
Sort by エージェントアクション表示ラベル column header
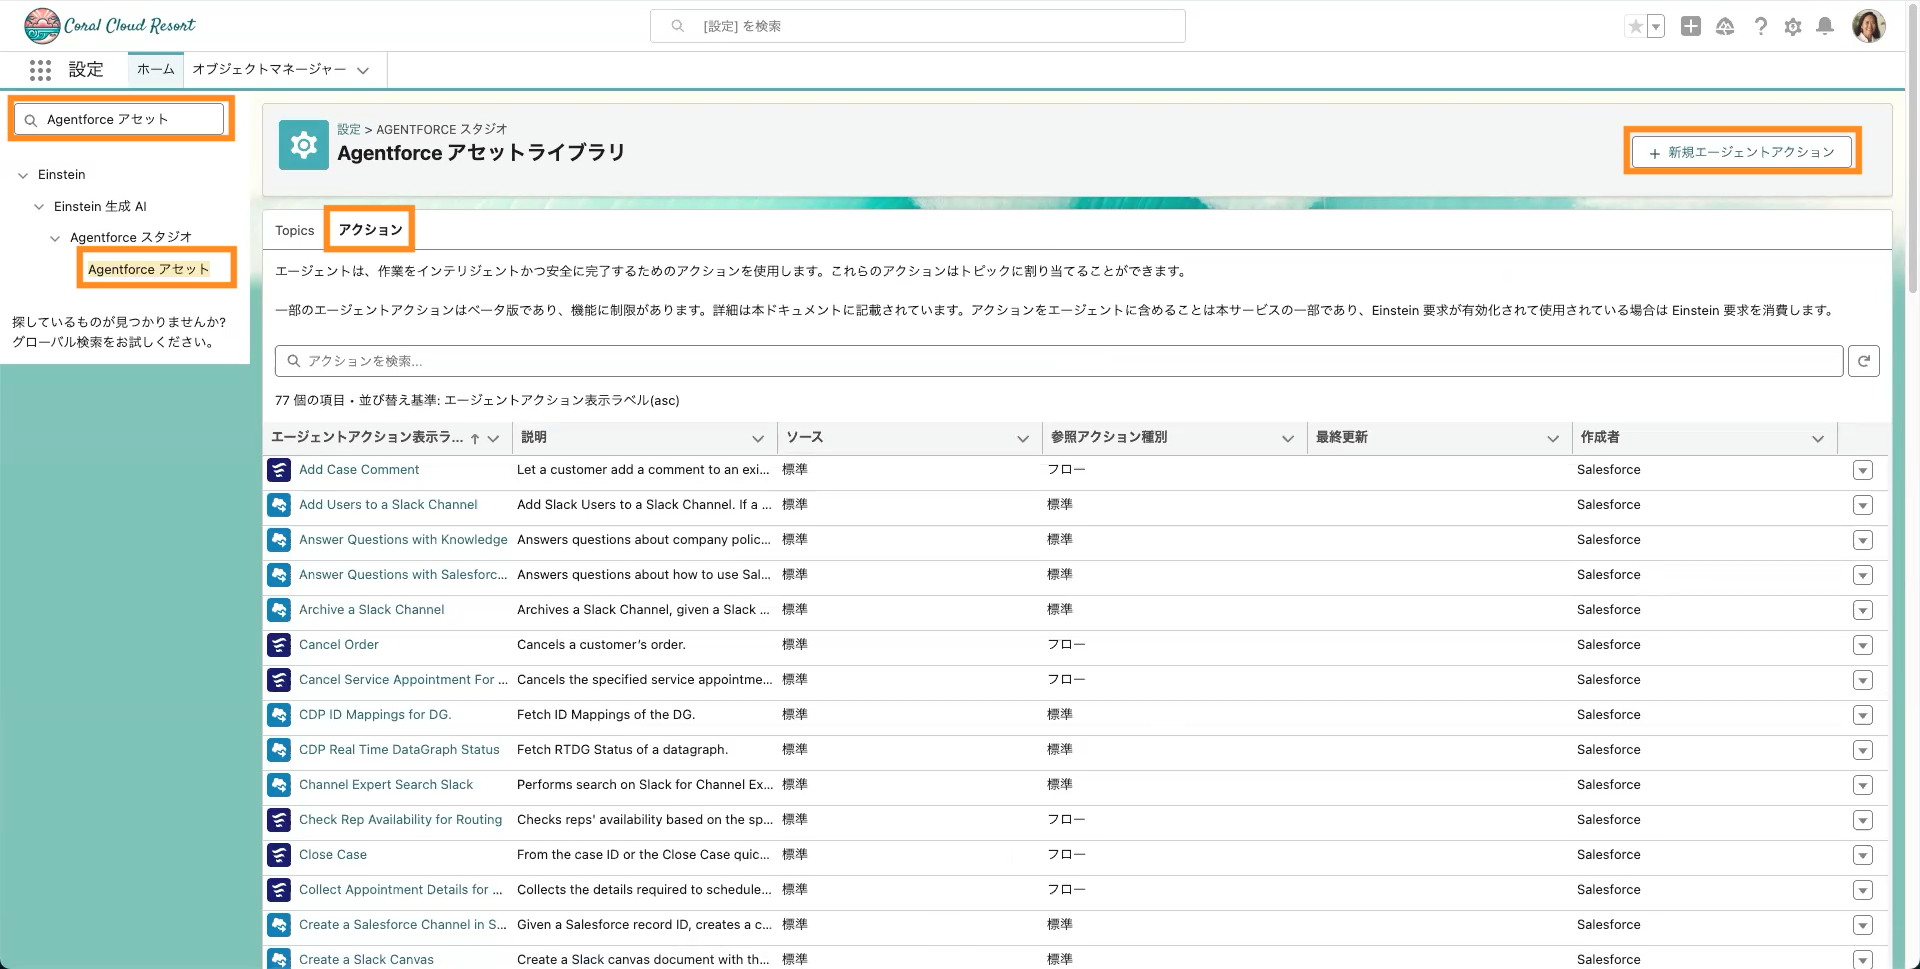pos(367,438)
